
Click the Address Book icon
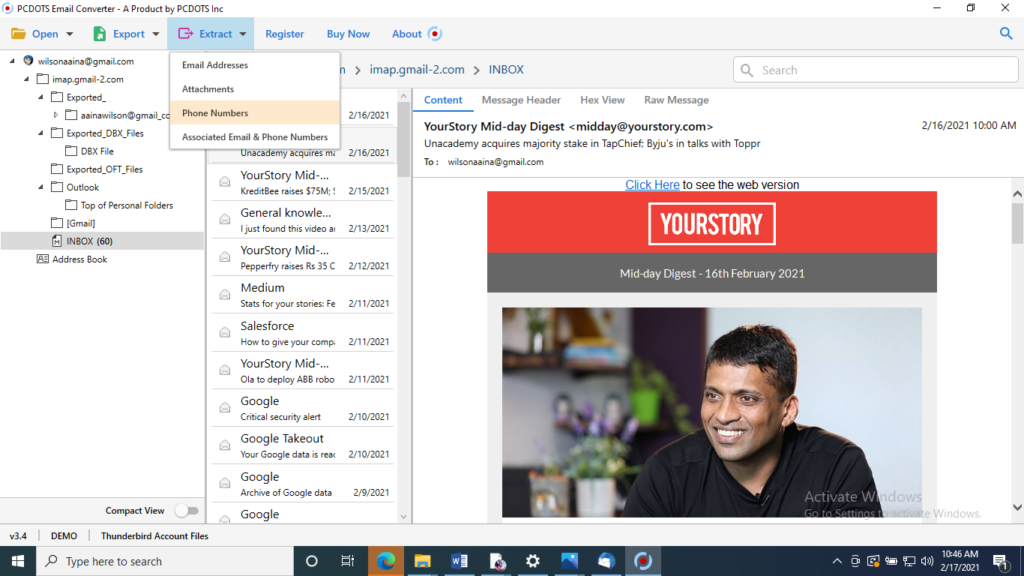[42, 259]
